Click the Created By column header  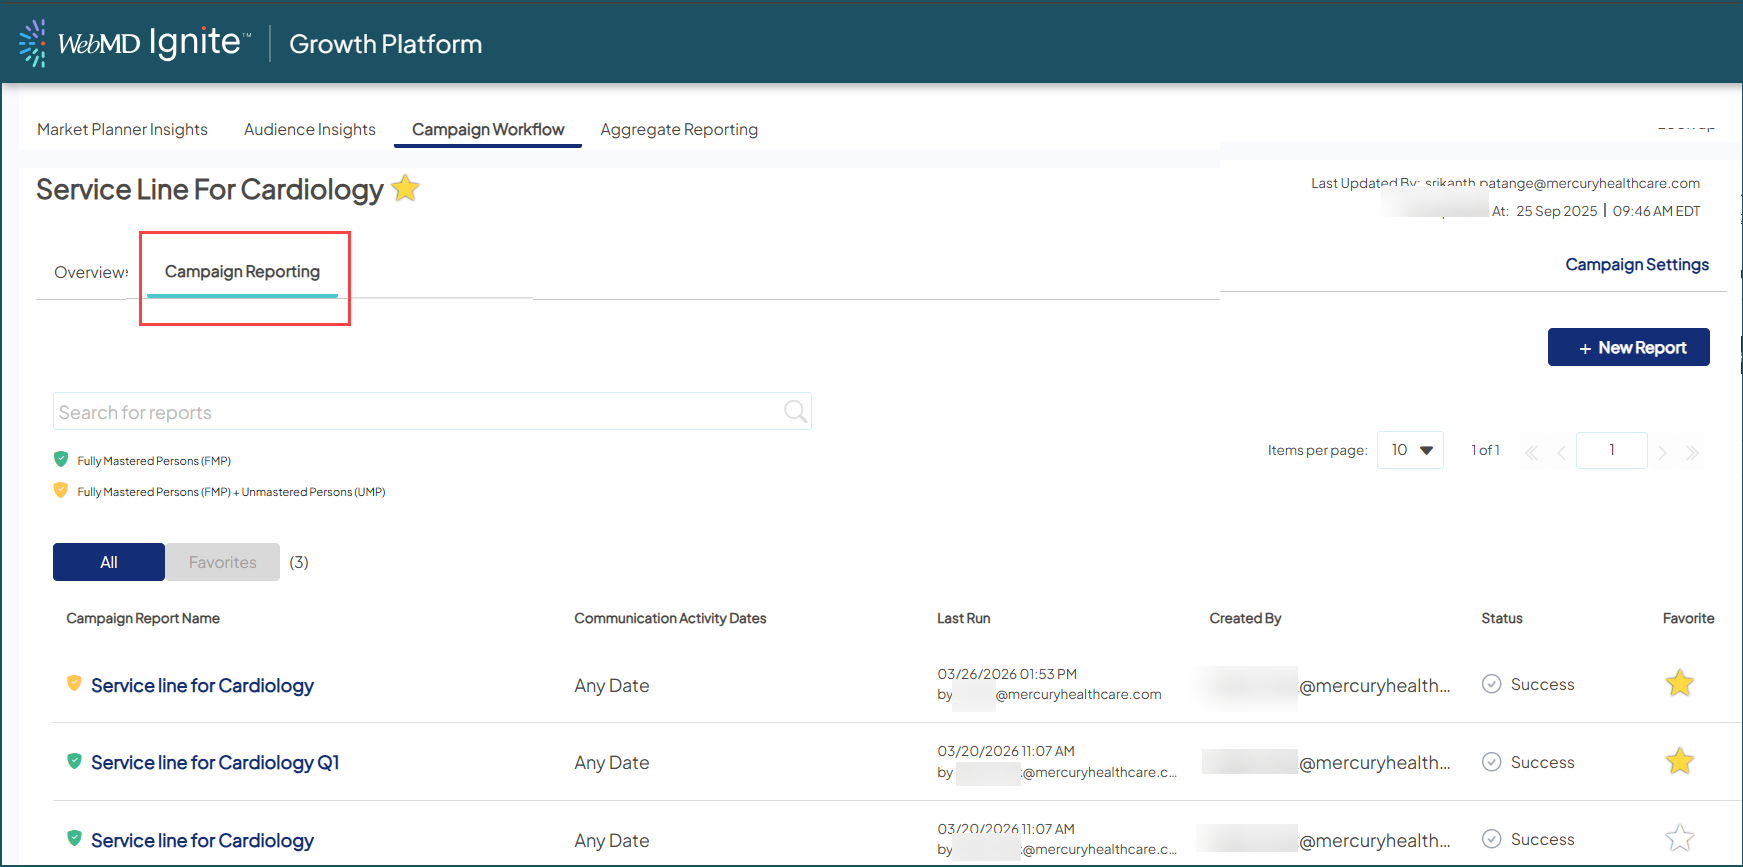[x=1245, y=618]
